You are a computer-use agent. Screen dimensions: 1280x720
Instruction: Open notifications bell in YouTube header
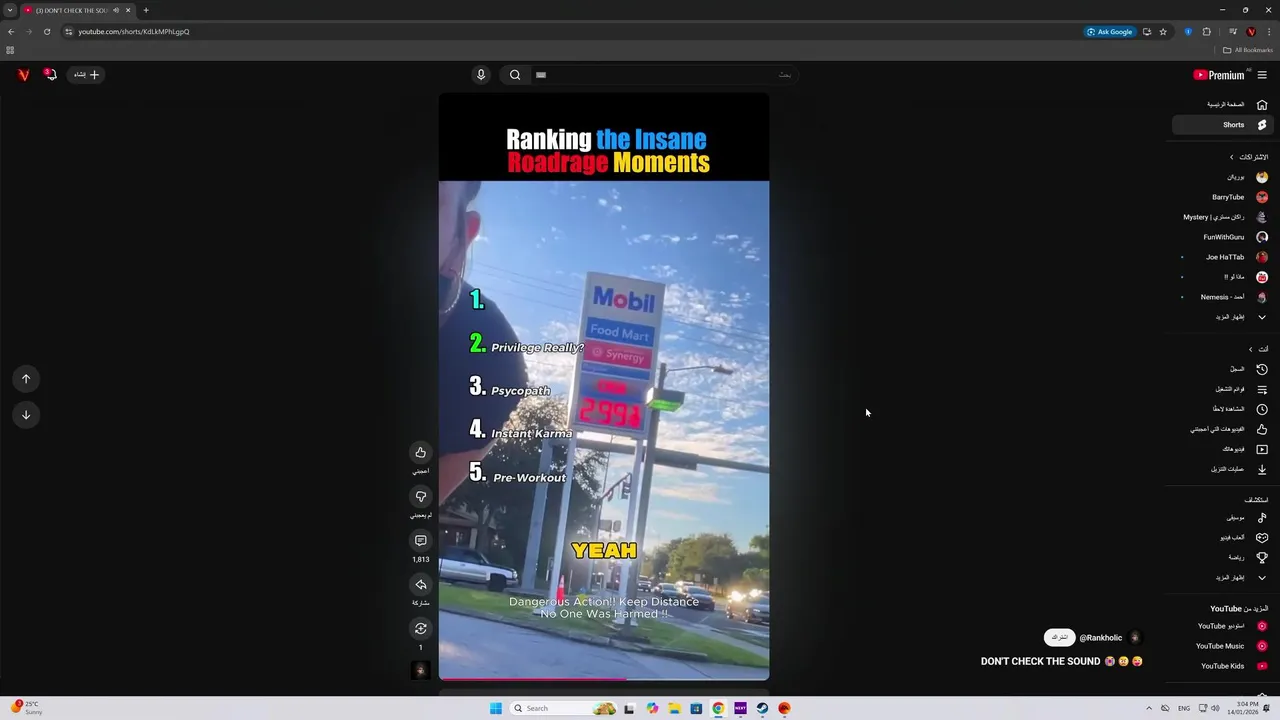pyautogui.click(x=50, y=74)
